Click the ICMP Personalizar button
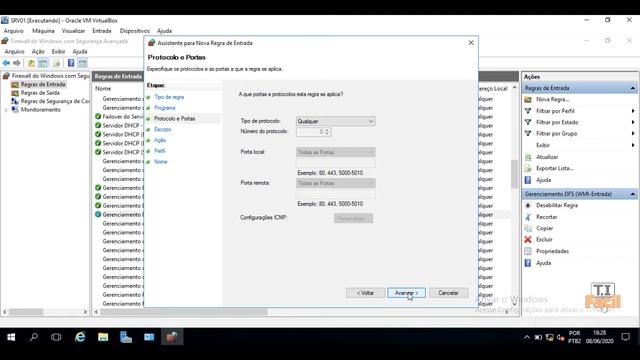Screen dimensions: 640x360 (x=353, y=218)
